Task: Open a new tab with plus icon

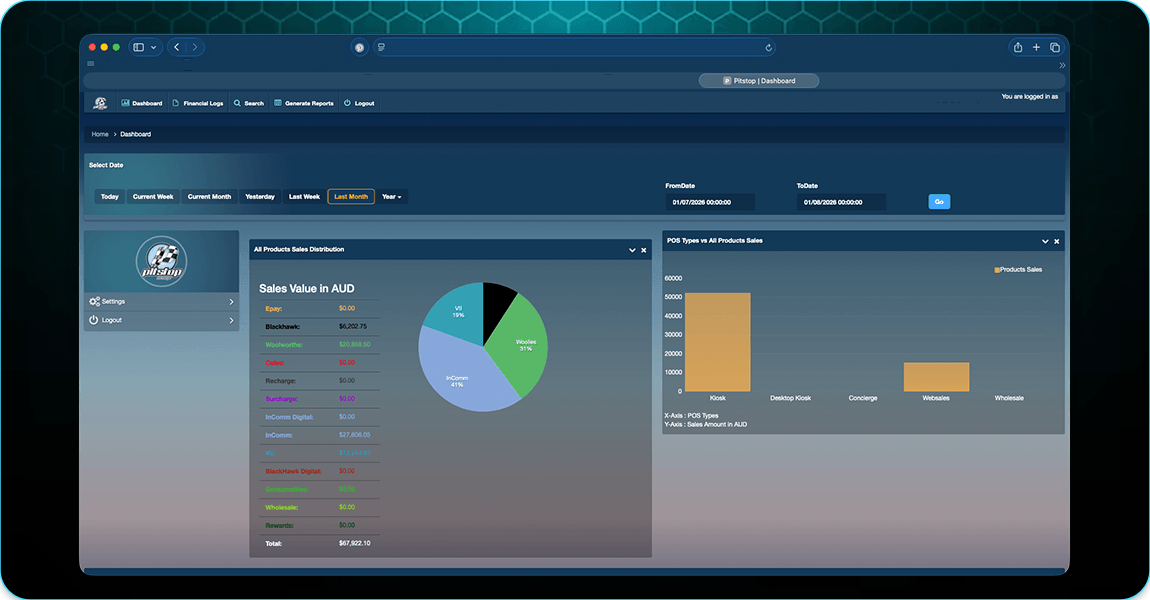Action: tap(1036, 47)
